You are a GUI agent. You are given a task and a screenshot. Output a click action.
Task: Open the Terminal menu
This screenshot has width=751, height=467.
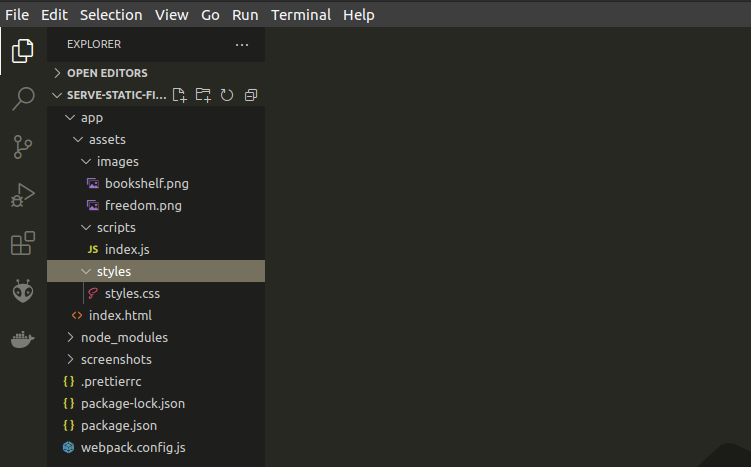[x=301, y=15]
